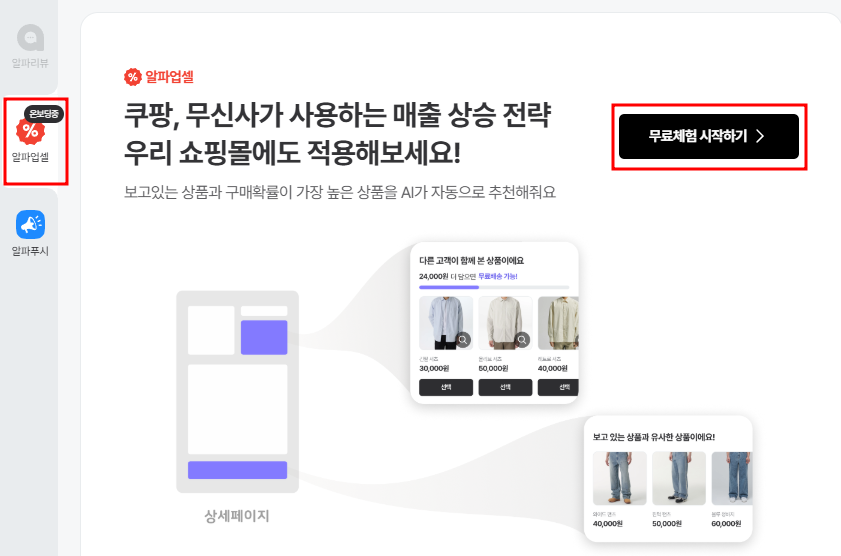This screenshot has width=841, height=556.
Task: Click the 상세페이지 mockup illustration
Action: pos(238,391)
